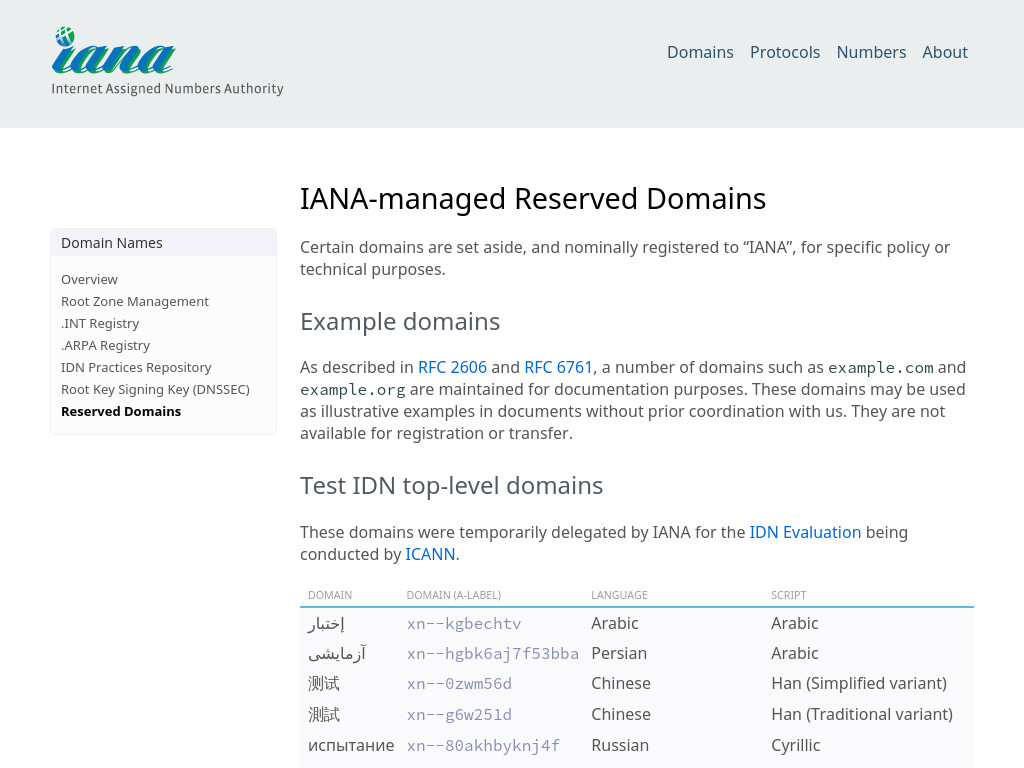The image size is (1024, 768).
Task: Click the Persian language cell
Action: (619, 654)
